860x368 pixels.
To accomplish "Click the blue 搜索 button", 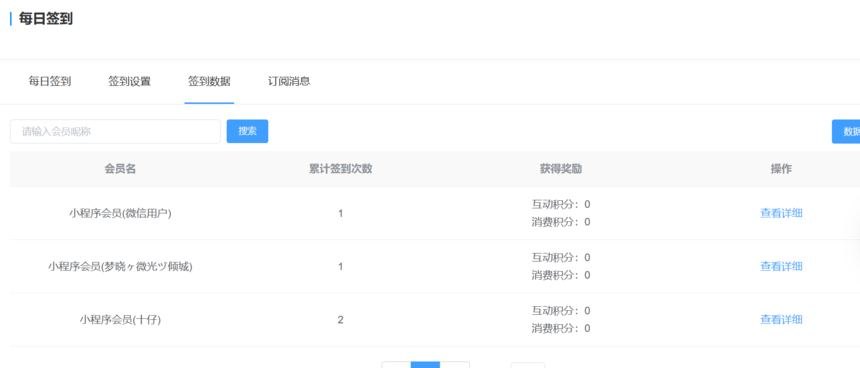I will [247, 131].
